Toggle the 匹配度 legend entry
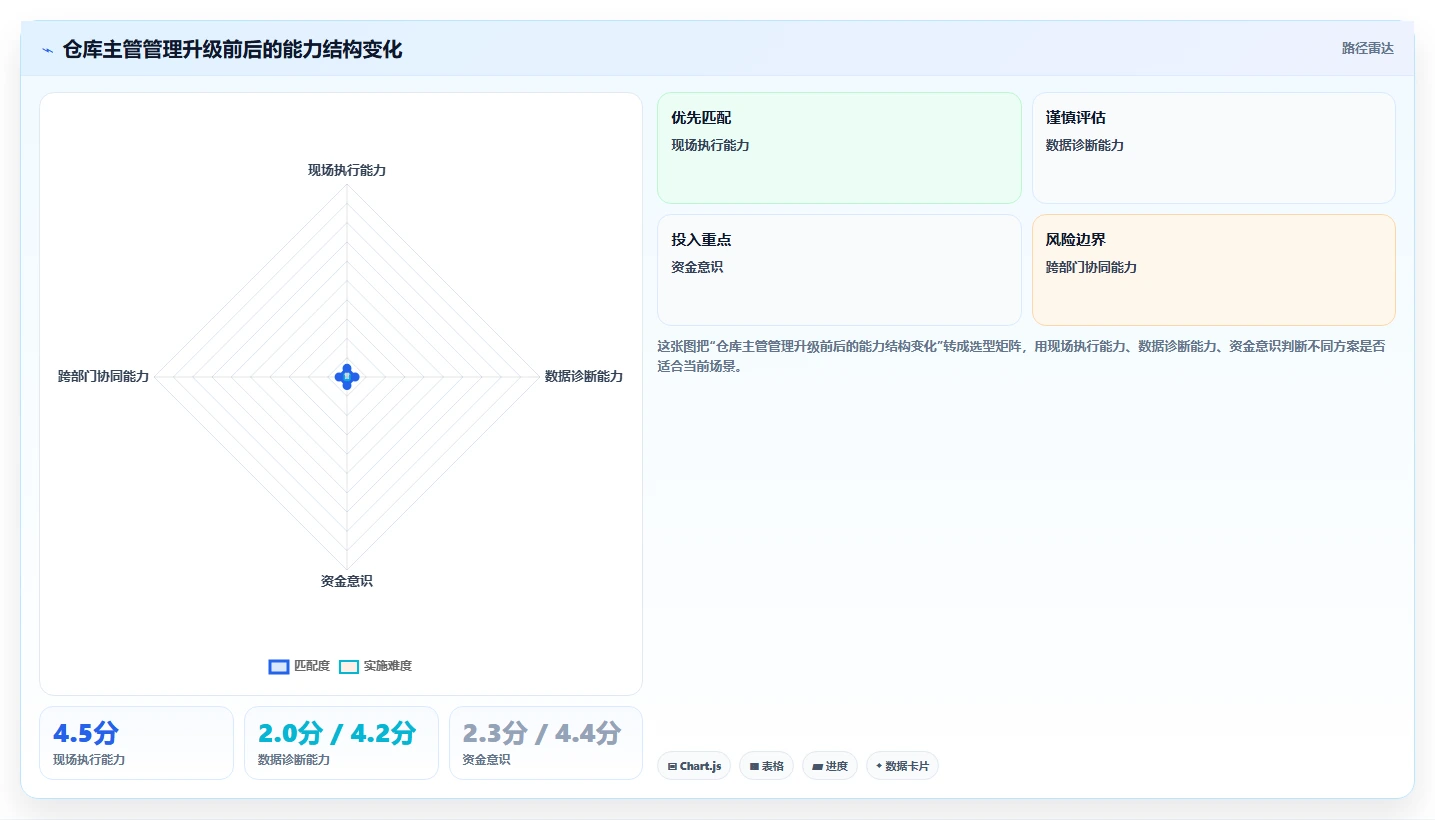1435x820 pixels. [x=299, y=666]
